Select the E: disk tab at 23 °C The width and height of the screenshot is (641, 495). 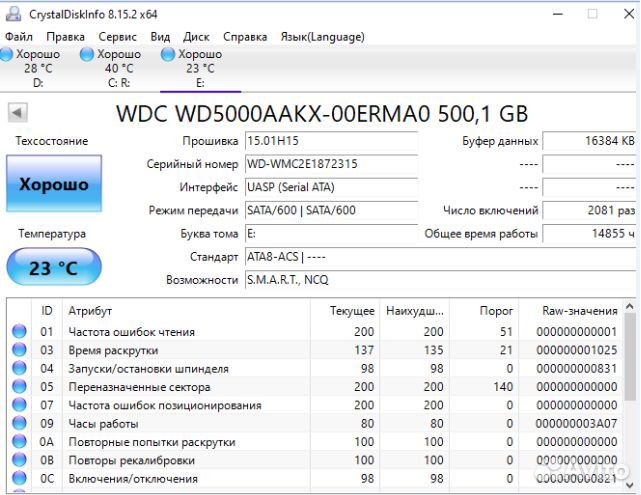(x=200, y=68)
